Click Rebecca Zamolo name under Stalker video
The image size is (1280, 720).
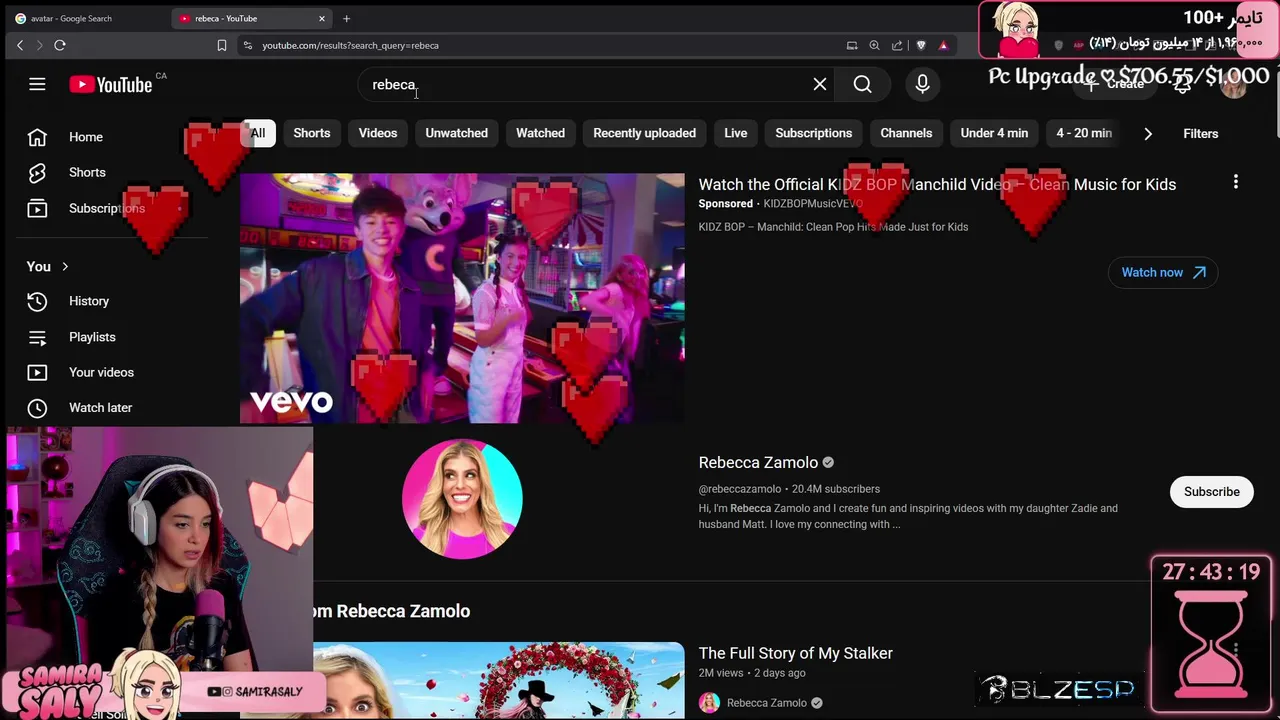[766, 703]
